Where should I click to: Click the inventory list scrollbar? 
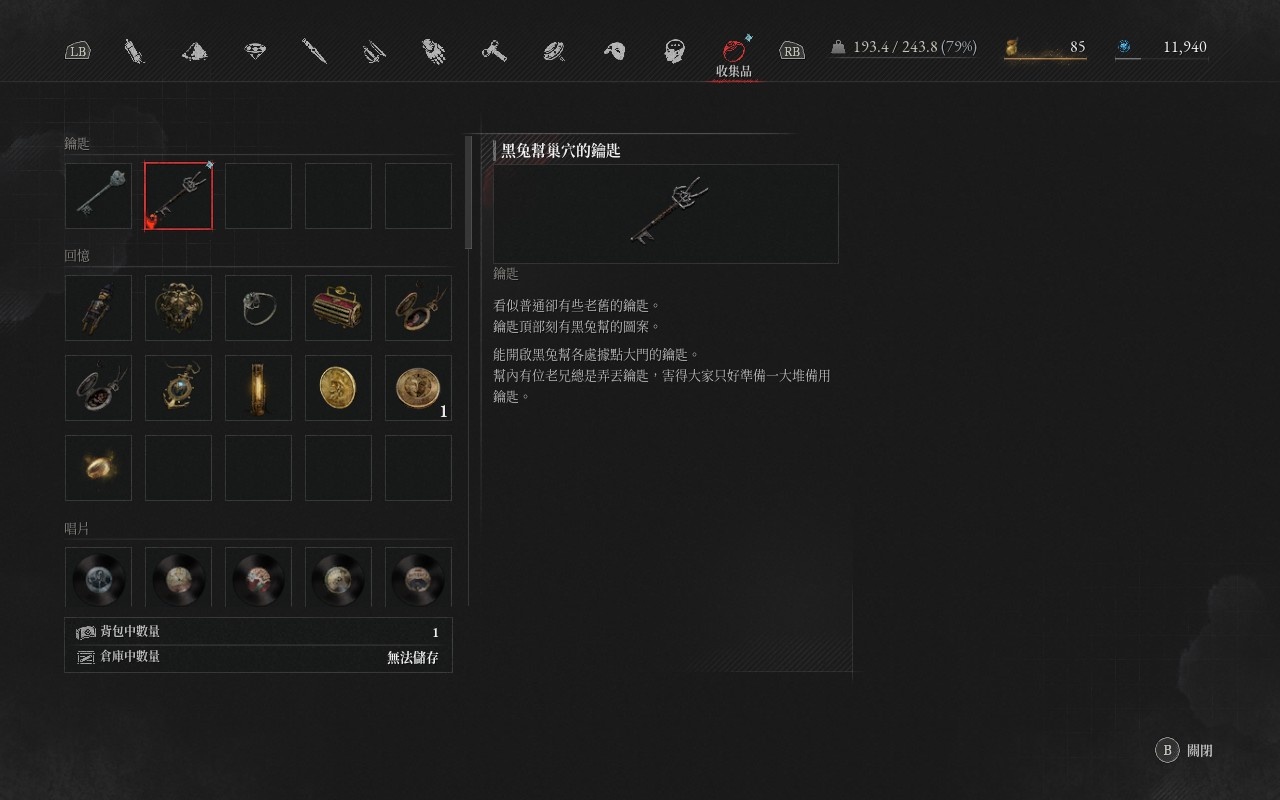coord(468,193)
